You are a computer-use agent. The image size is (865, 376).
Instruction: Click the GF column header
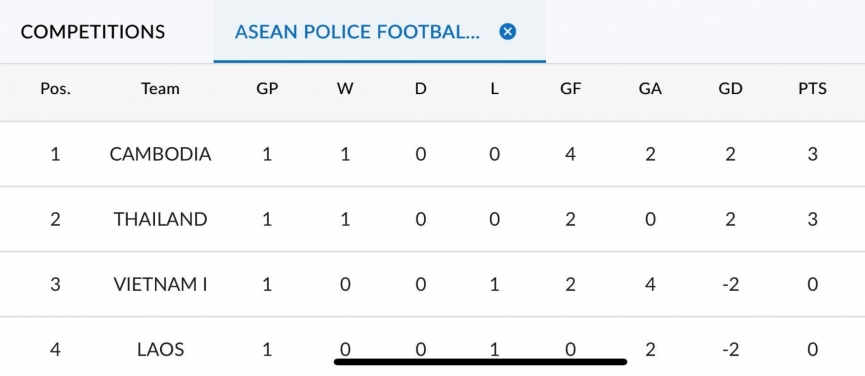click(x=570, y=88)
